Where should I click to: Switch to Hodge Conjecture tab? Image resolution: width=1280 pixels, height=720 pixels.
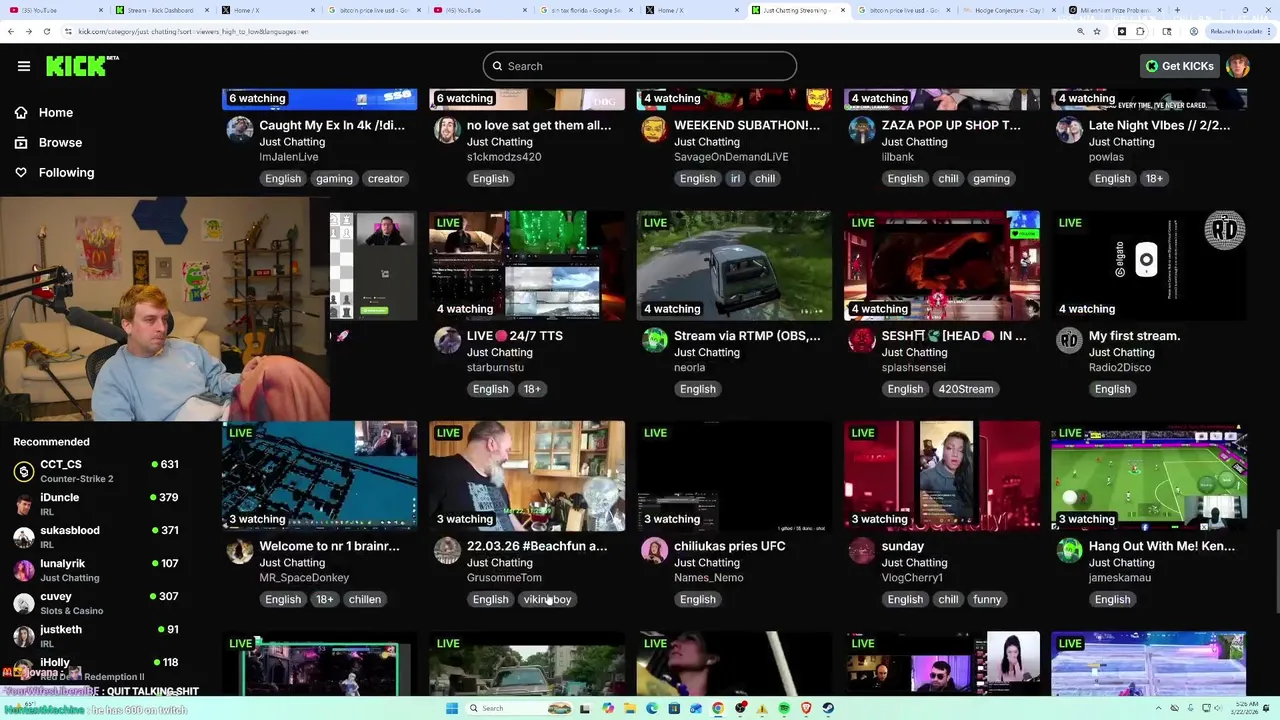click(x=1008, y=10)
